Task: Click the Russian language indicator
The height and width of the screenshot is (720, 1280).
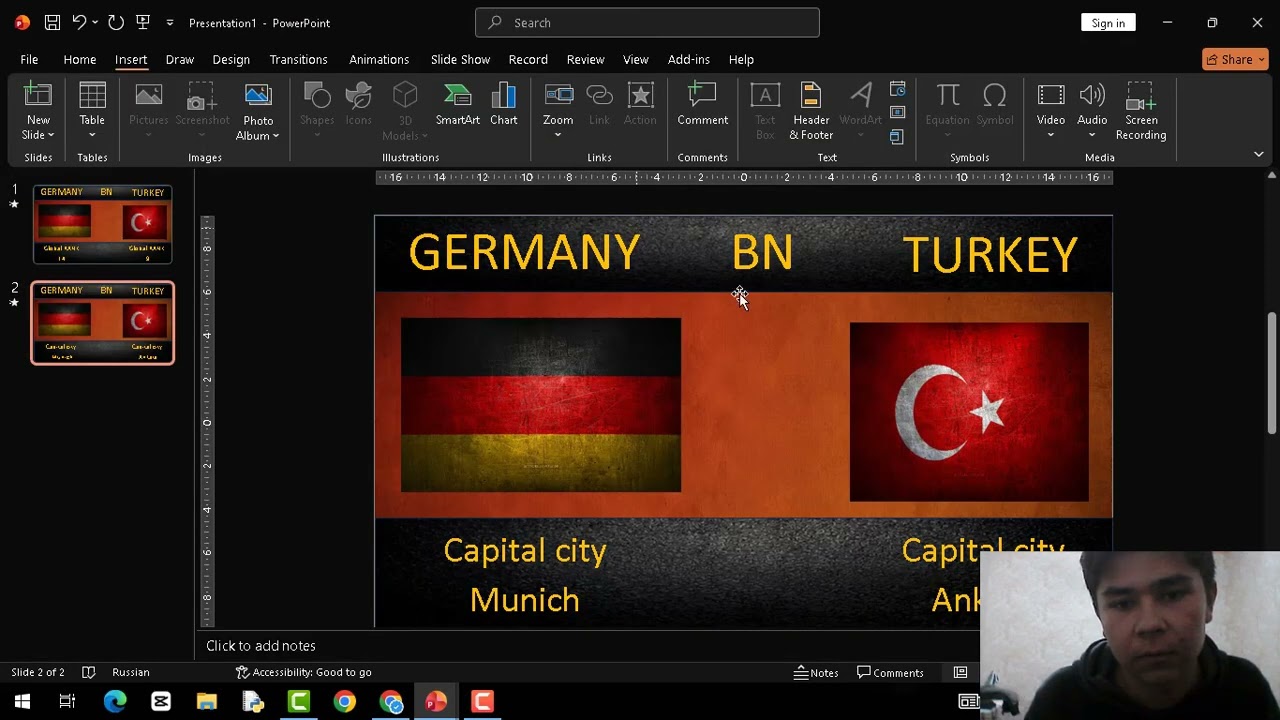Action: pyautogui.click(x=131, y=672)
